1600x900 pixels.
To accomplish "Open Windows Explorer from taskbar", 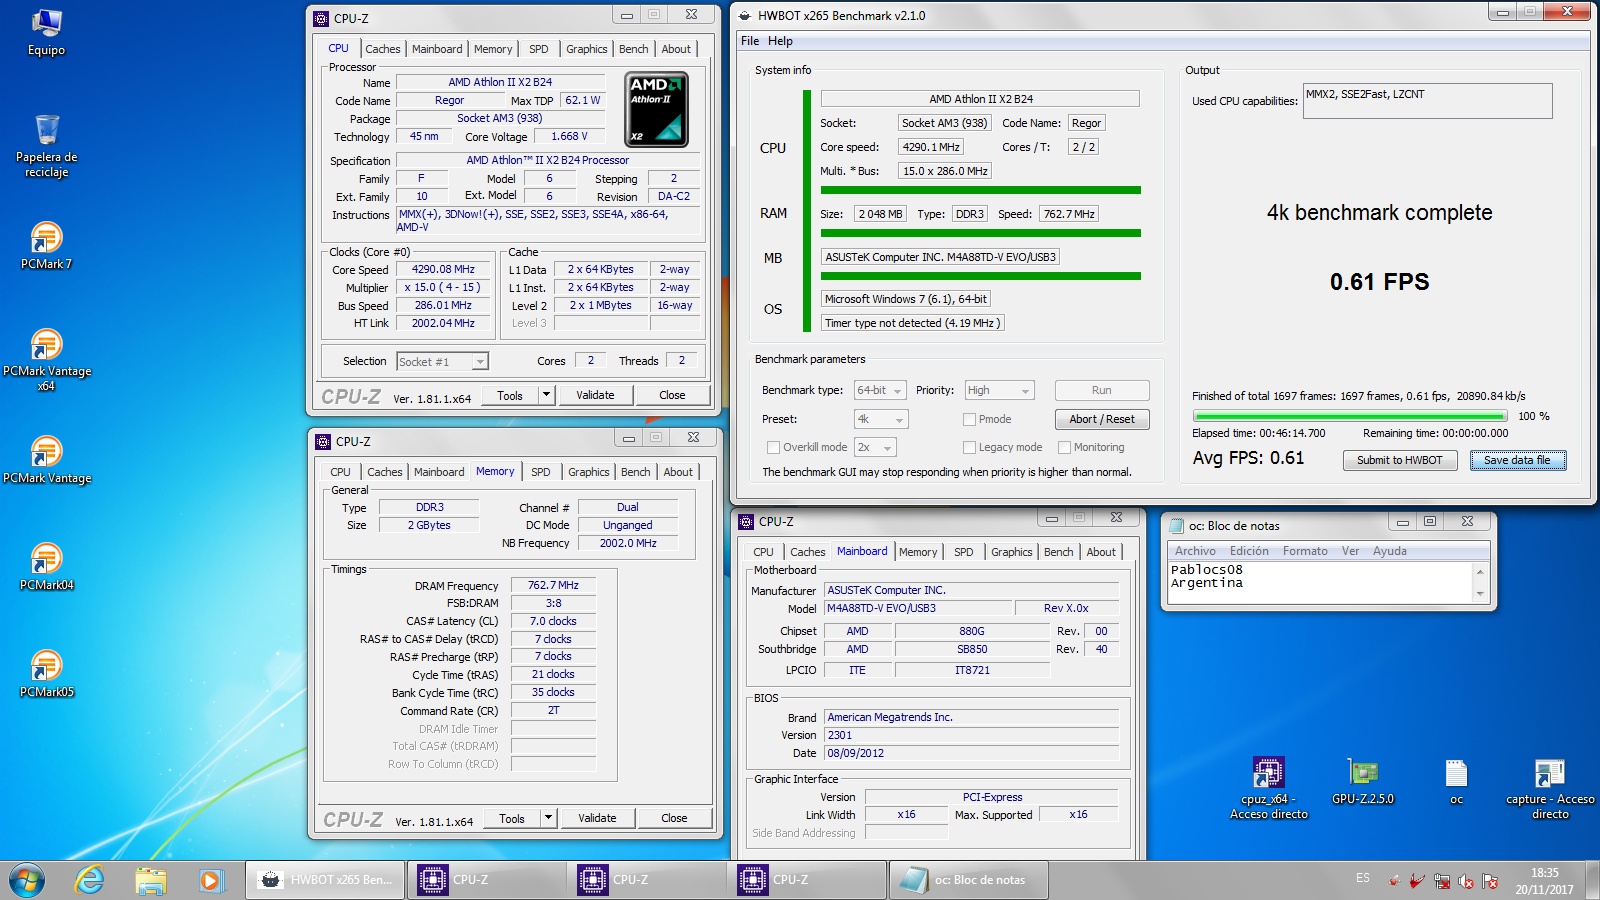I will [150, 880].
